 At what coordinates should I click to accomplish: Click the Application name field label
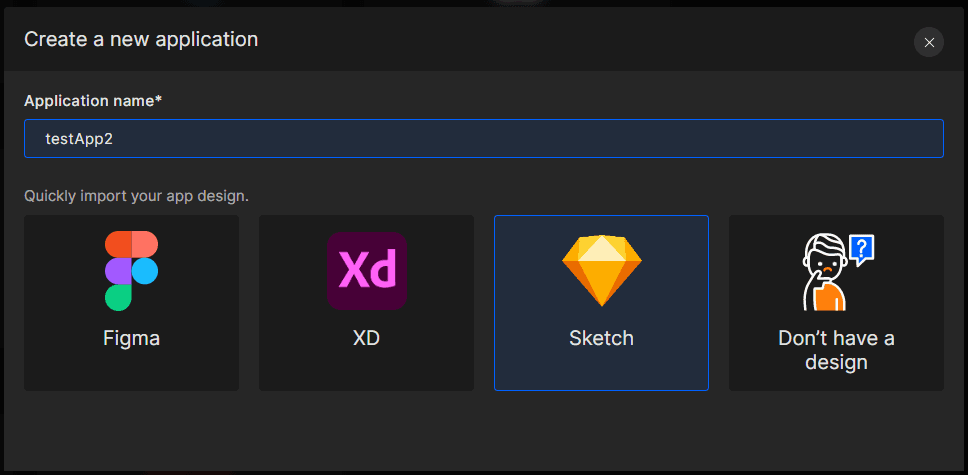pyautogui.click(x=93, y=101)
